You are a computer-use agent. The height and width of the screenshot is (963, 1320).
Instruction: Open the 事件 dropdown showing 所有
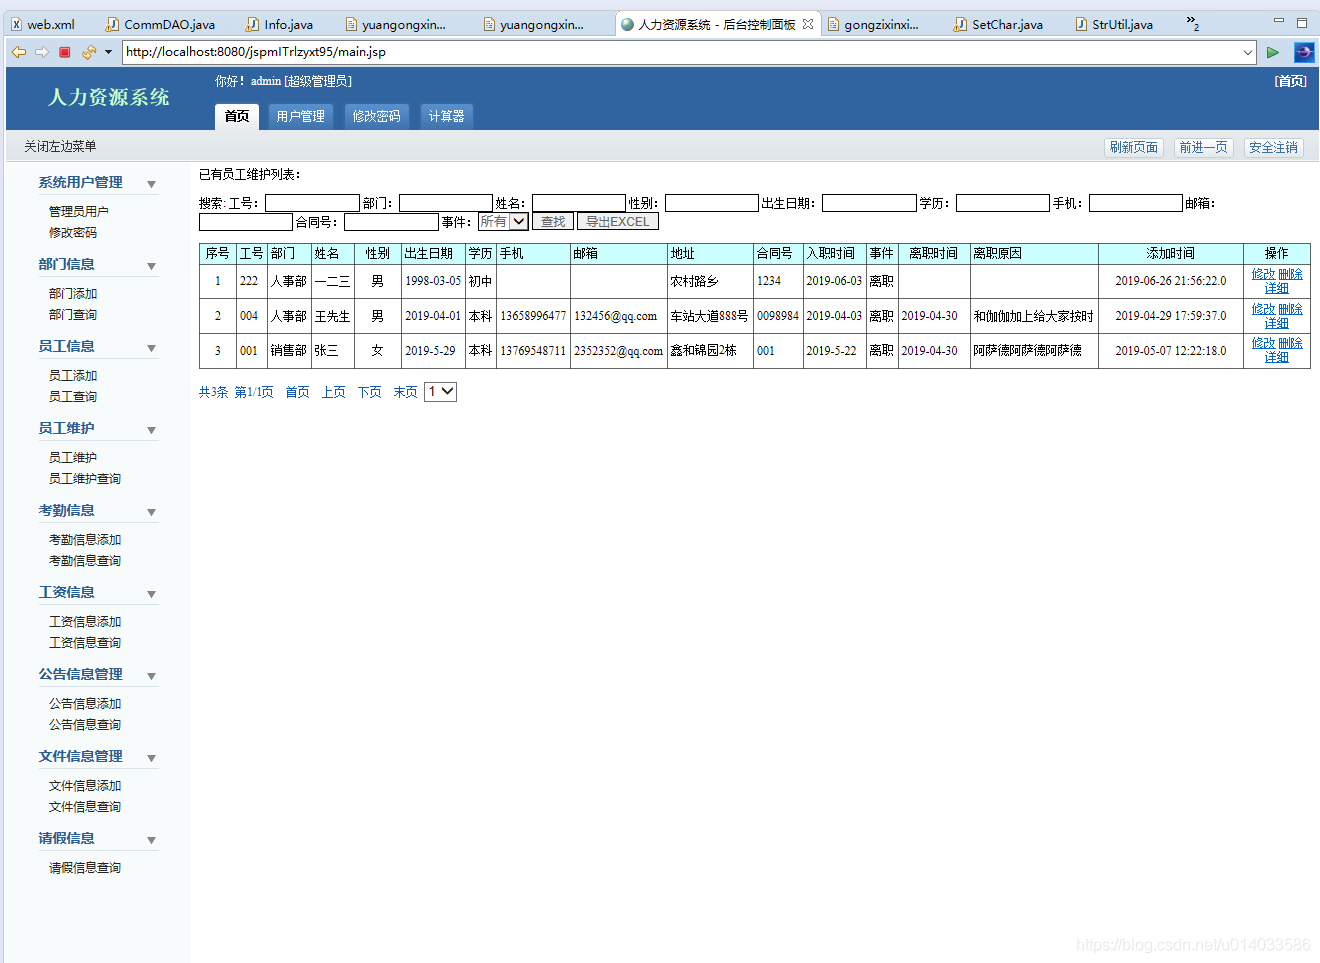tap(503, 222)
